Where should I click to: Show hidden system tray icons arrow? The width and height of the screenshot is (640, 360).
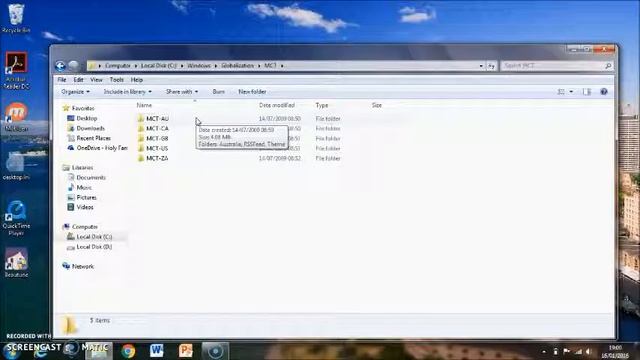coord(544,351)
